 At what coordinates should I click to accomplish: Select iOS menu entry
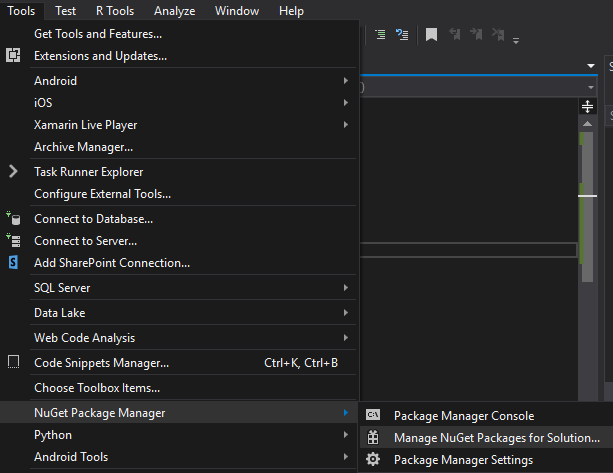click(x=179, y=102)
